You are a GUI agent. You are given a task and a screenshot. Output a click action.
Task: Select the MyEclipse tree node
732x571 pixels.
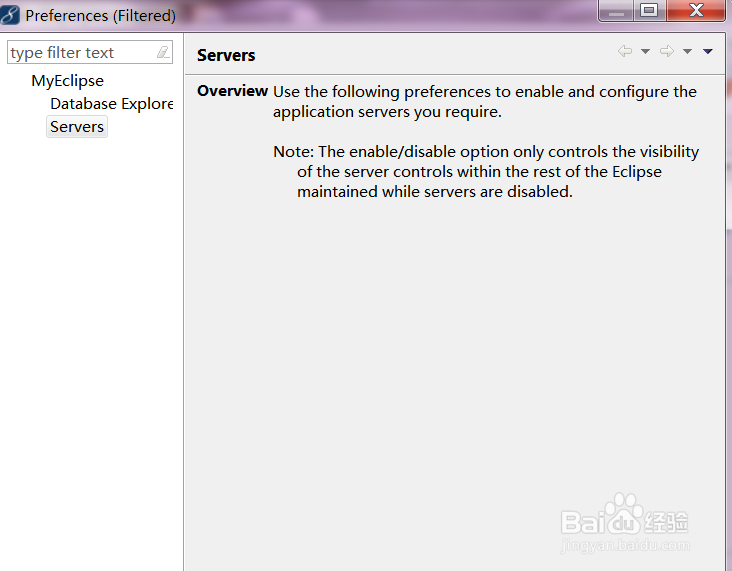pyautogui.click(x=67, y=81)
